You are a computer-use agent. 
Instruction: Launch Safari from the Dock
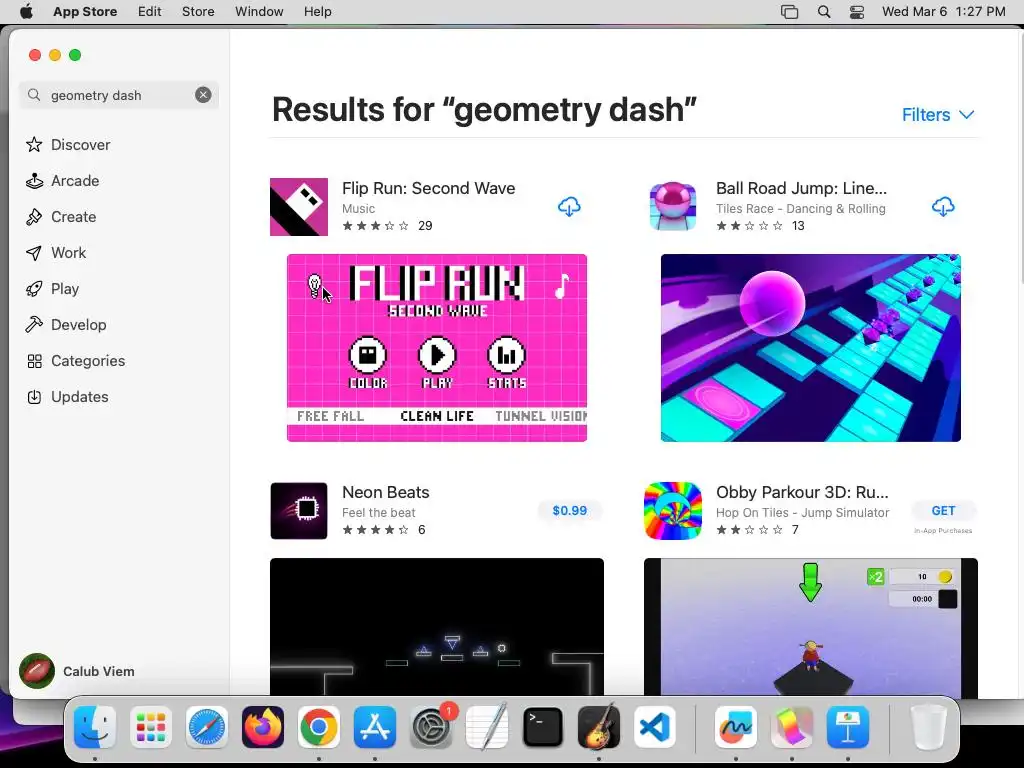pyautogui.click(x=207, y=726)
